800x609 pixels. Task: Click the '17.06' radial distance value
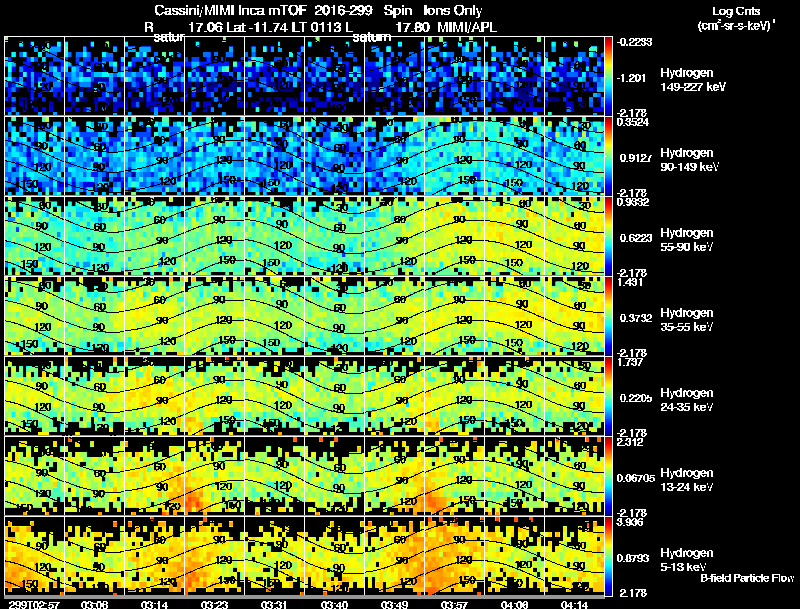[x=206, y=28]
